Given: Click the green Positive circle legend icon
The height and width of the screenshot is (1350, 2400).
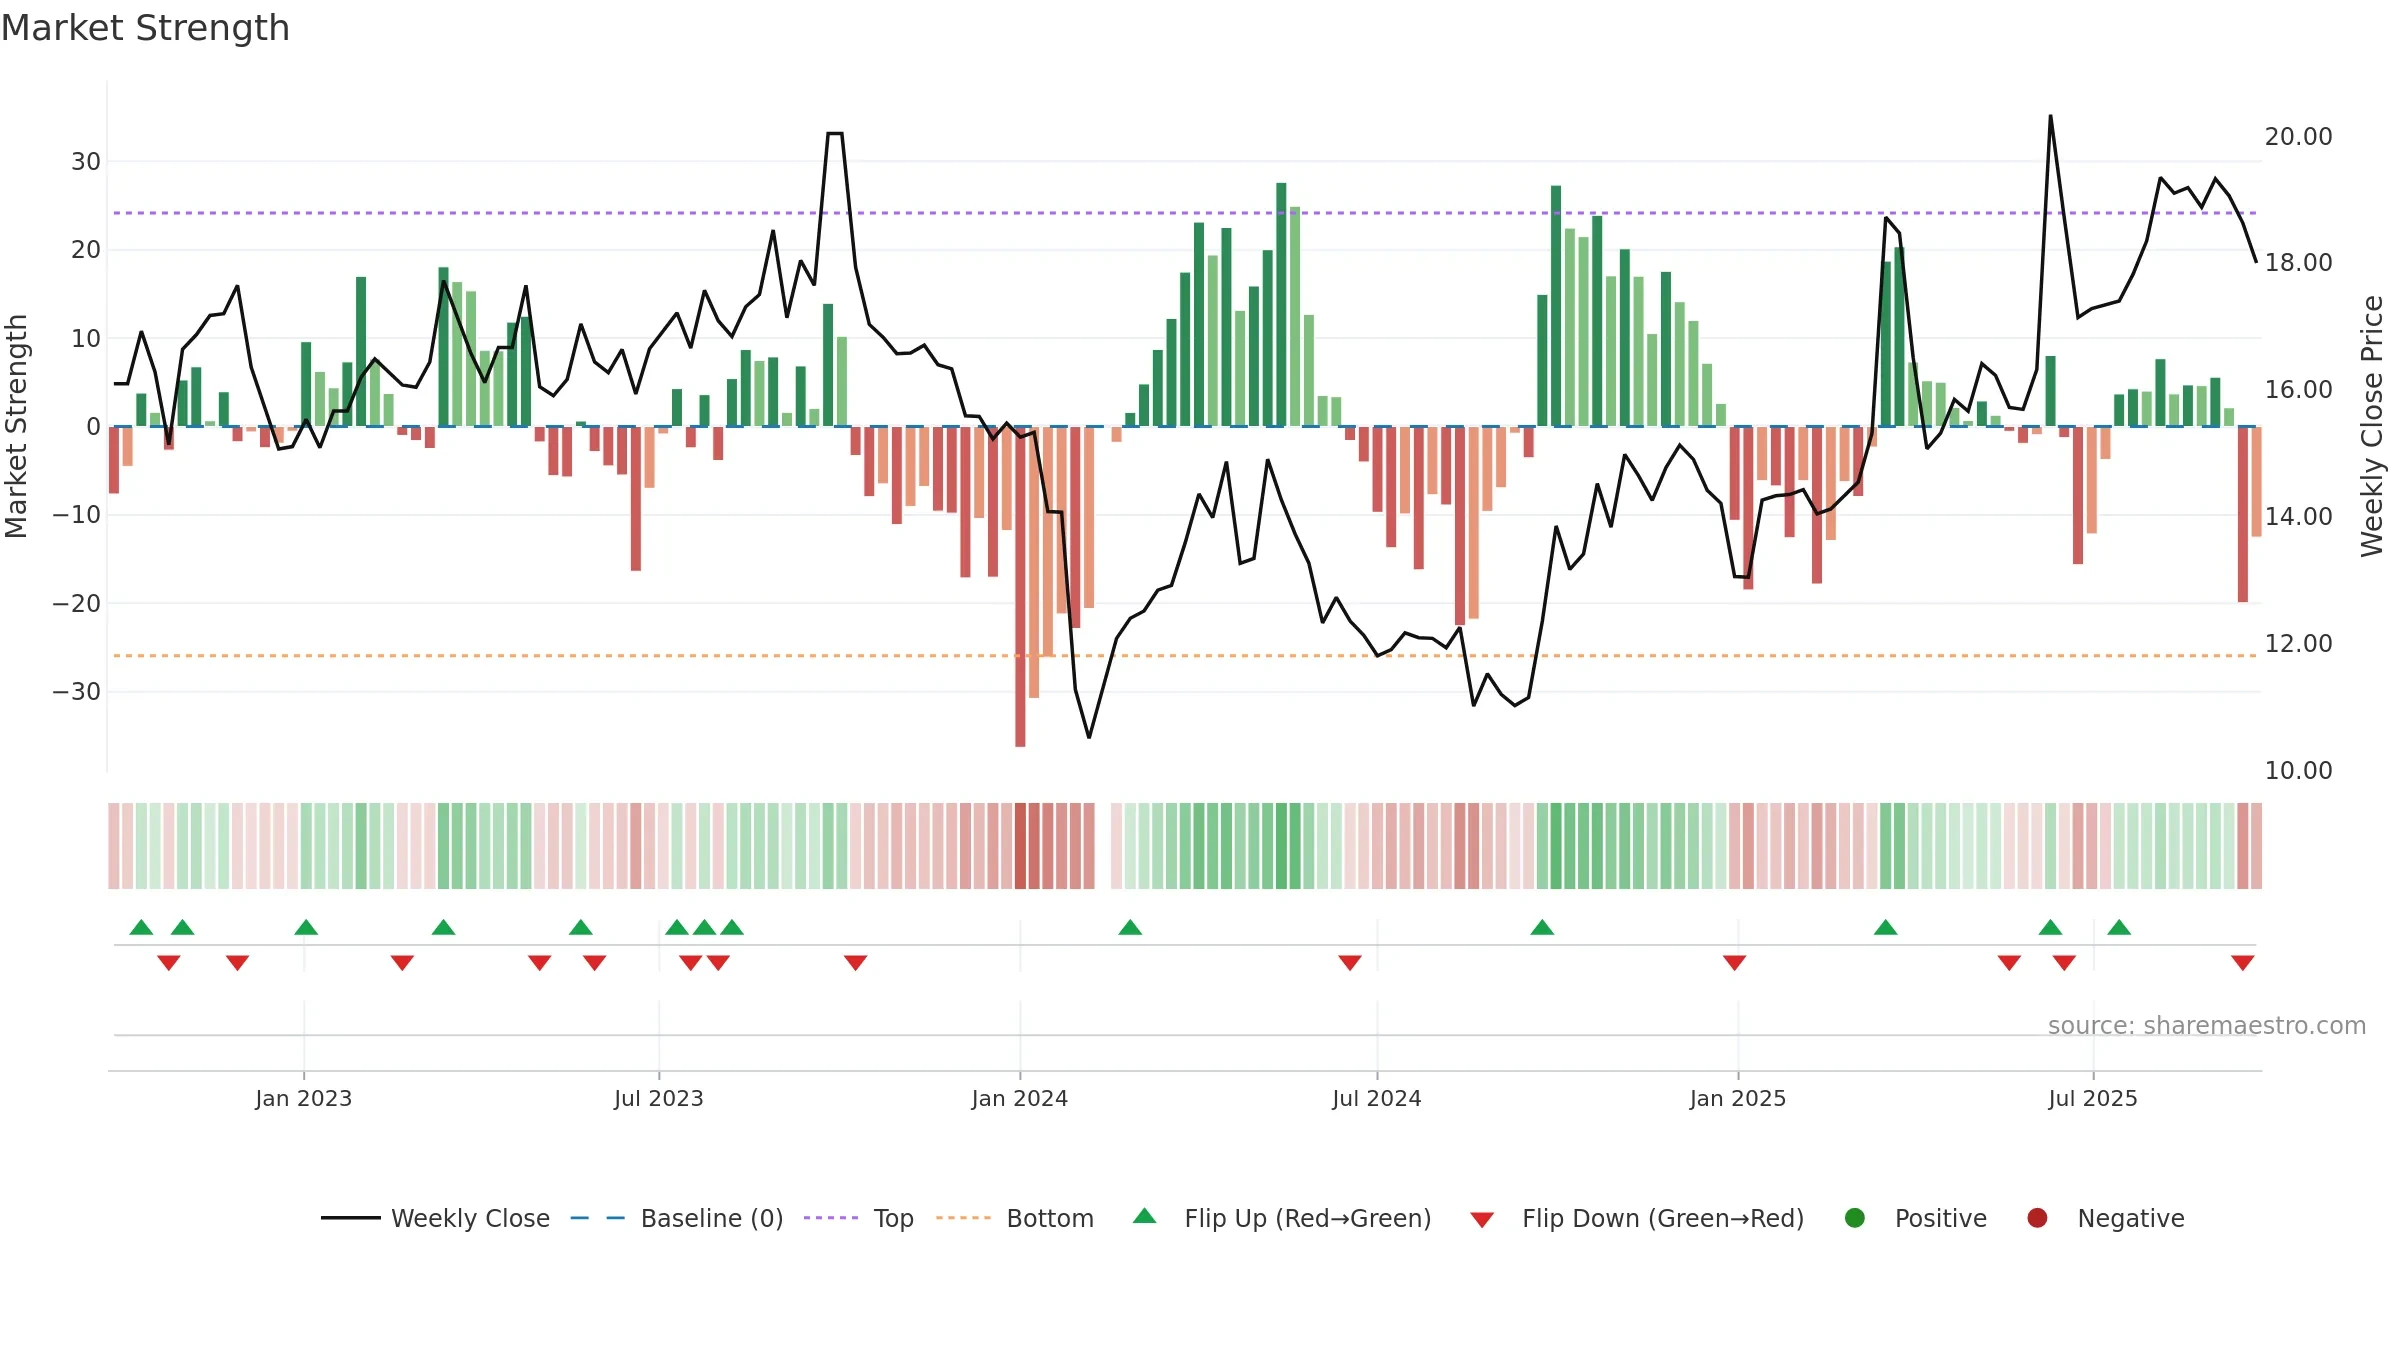Looking at the screenshot, I should click(x=1855, y=1218).
